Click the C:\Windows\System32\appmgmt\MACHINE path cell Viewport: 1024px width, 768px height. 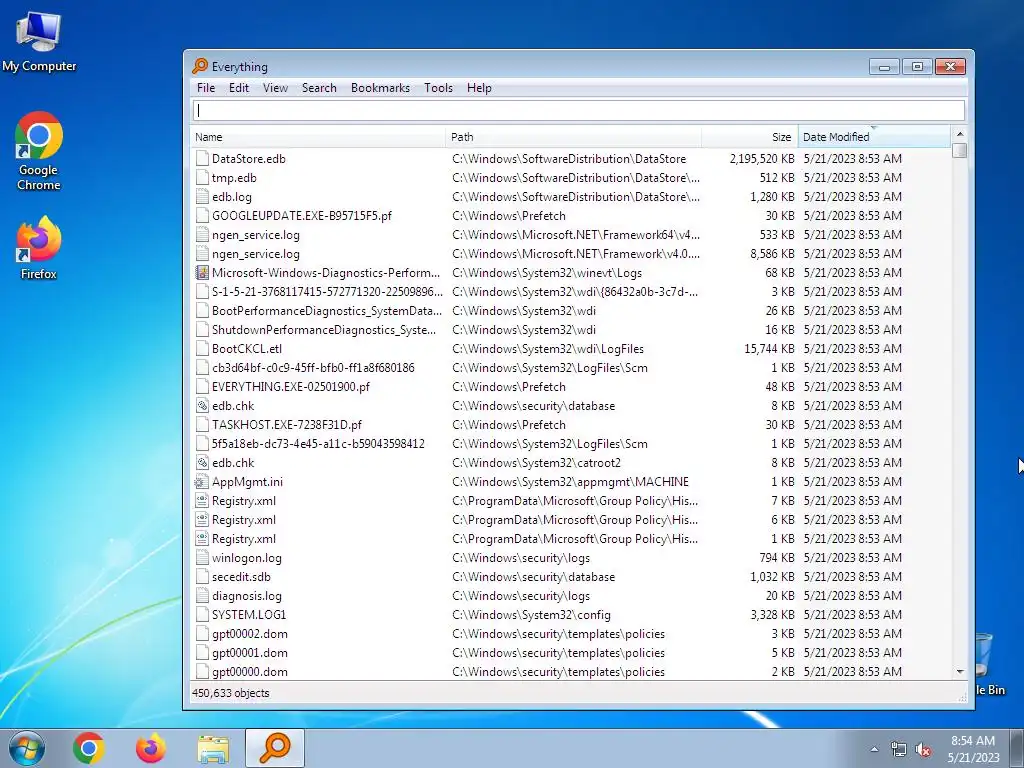point(570,482)
